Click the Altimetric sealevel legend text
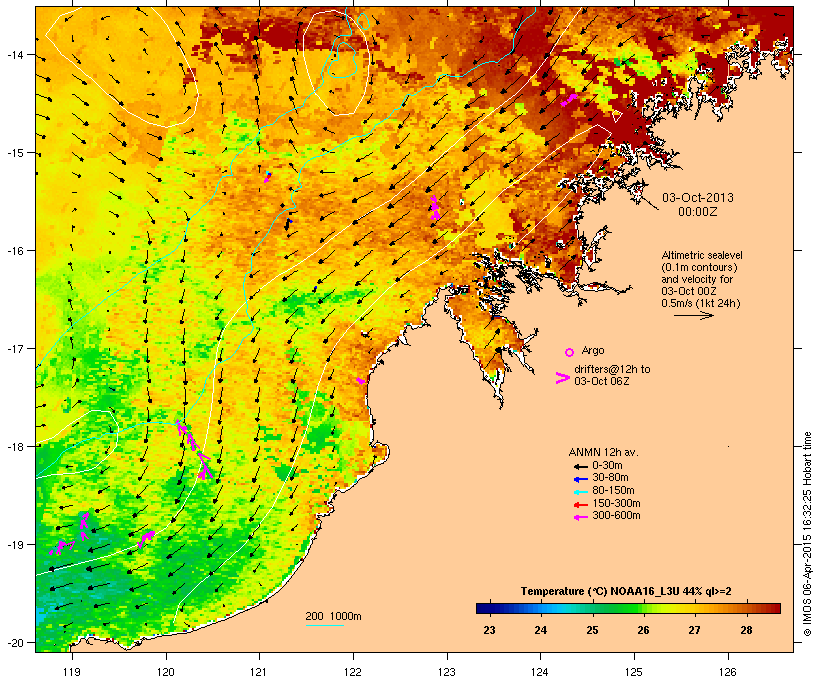 (702, 279)
